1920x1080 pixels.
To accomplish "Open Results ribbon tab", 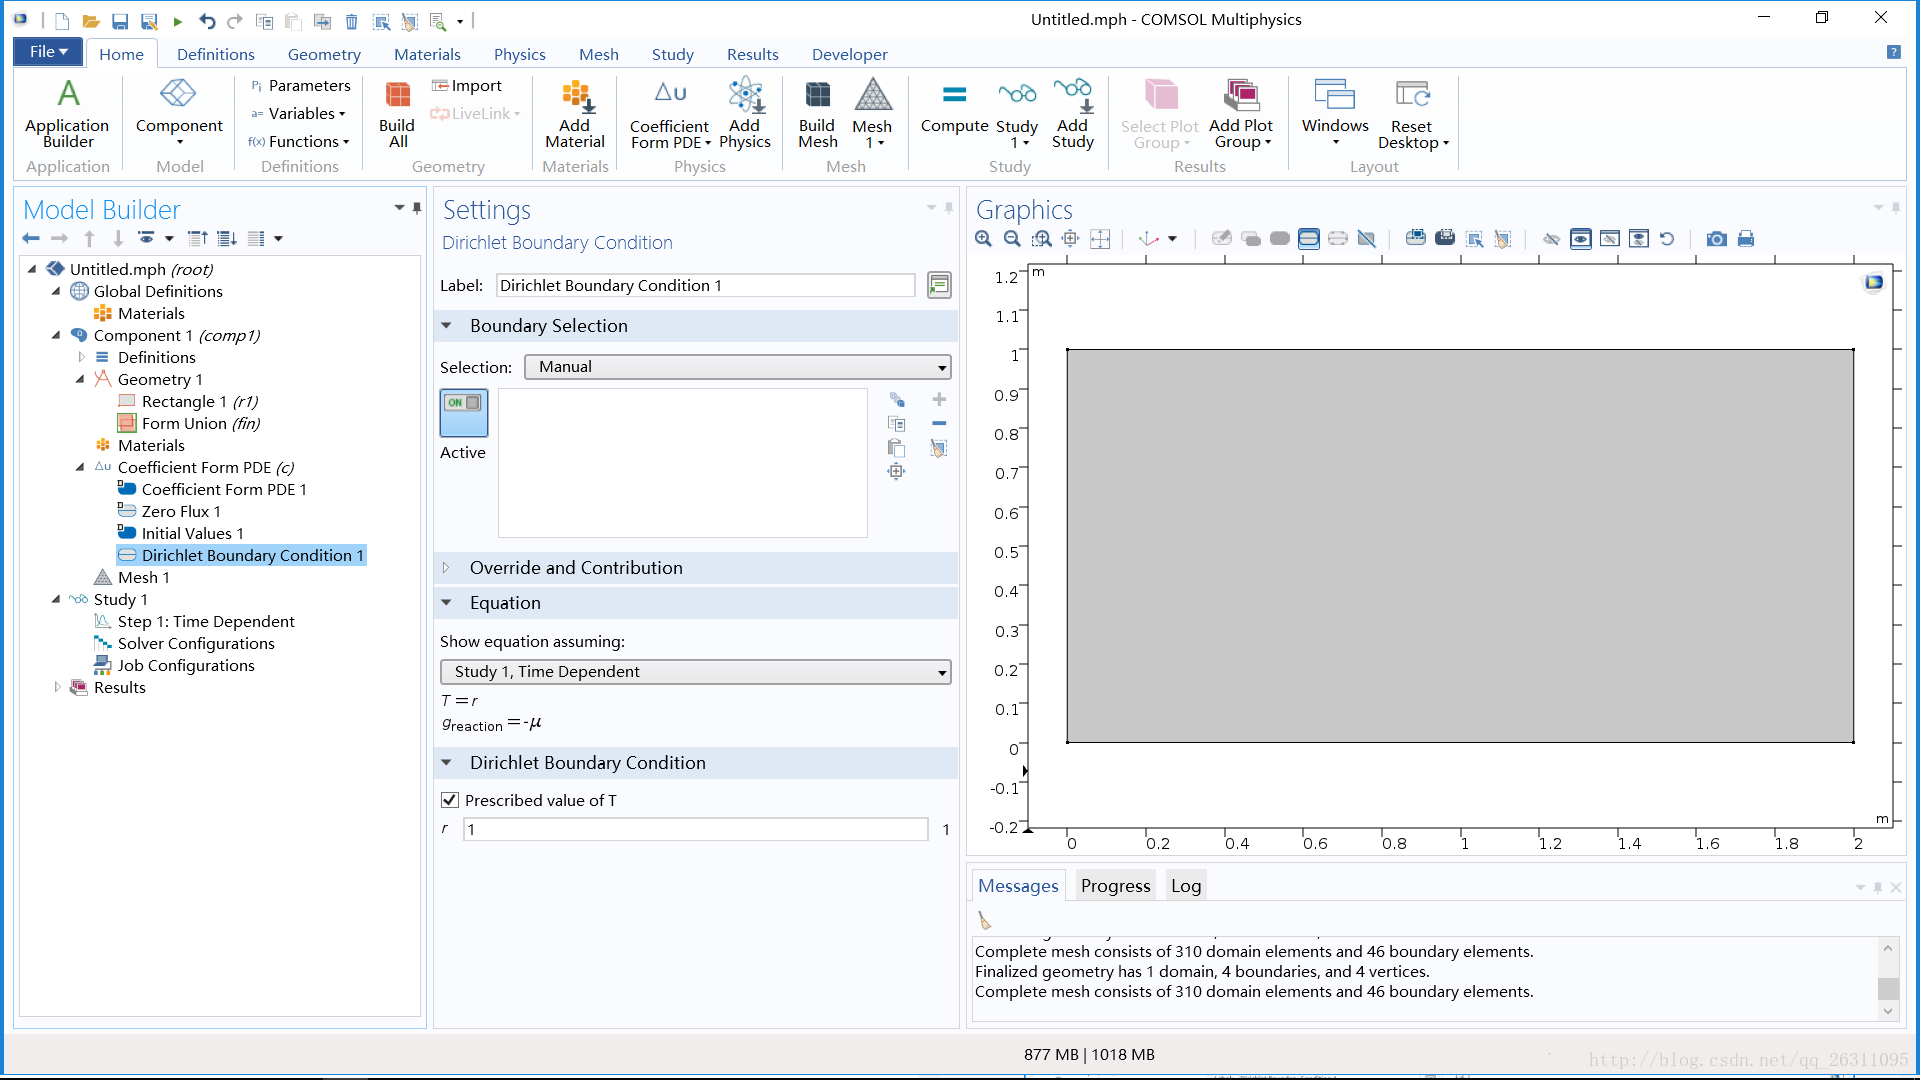I will click(752, 54).
